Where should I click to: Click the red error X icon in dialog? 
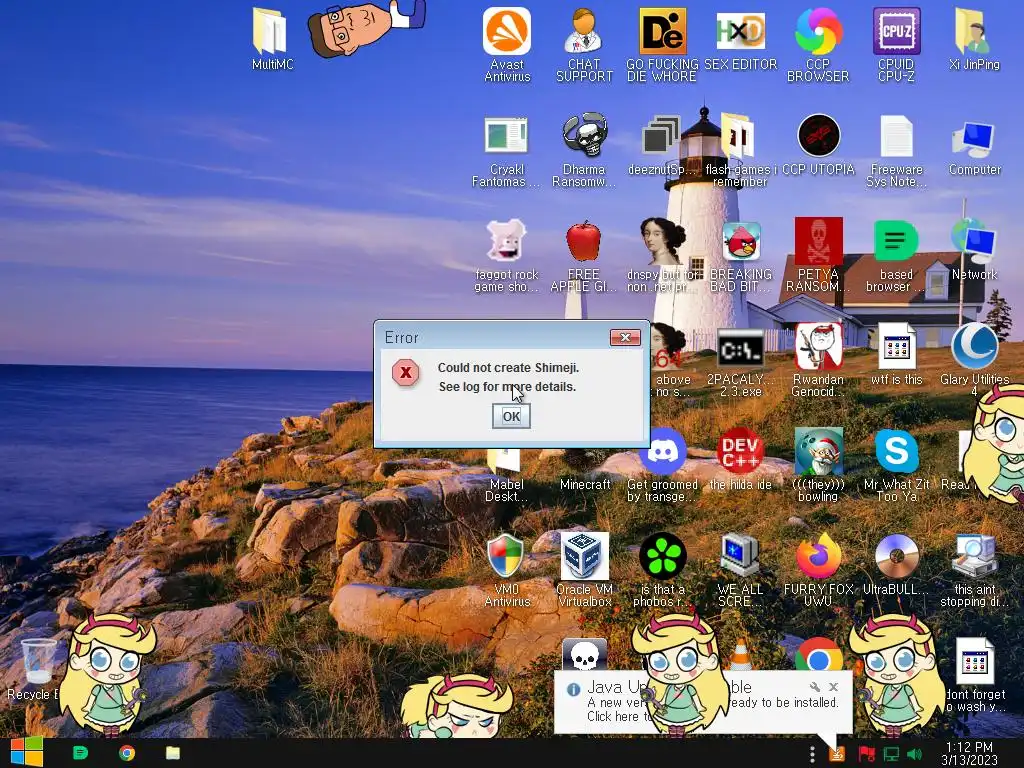[x=406, y=372]
